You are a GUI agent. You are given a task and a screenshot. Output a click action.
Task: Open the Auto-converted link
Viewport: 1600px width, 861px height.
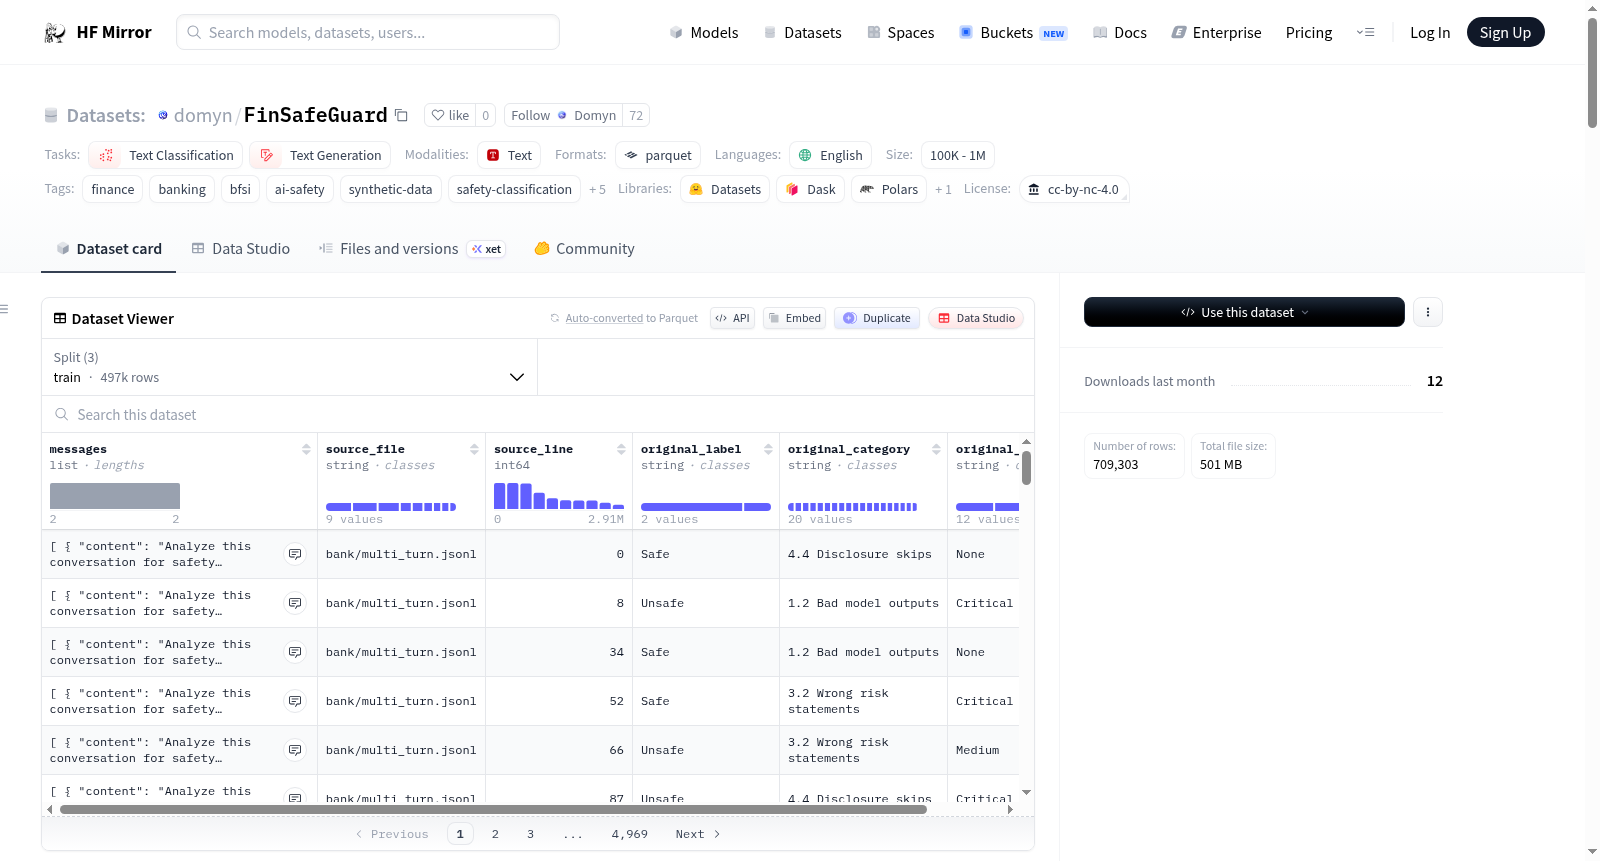[x=604, y=318]
